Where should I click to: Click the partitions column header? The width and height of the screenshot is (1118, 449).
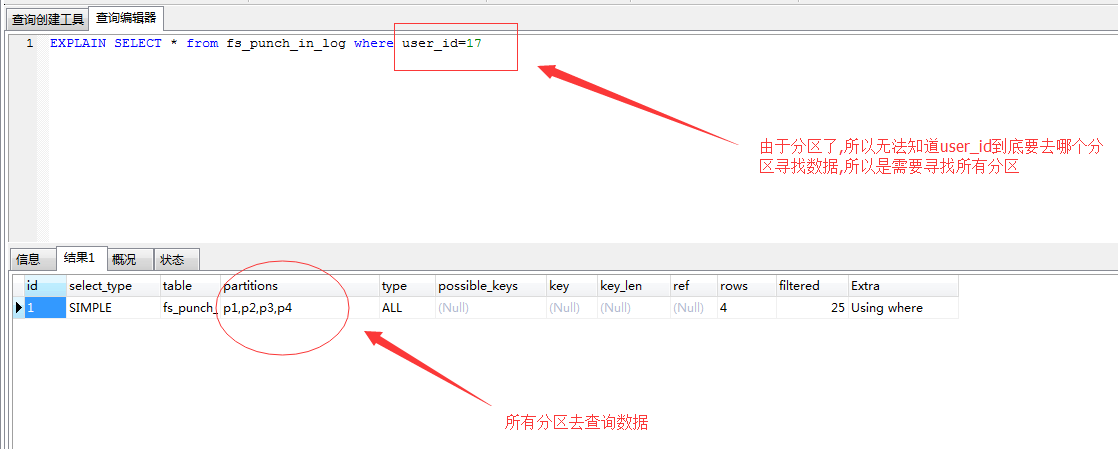[x=300, y=286]
